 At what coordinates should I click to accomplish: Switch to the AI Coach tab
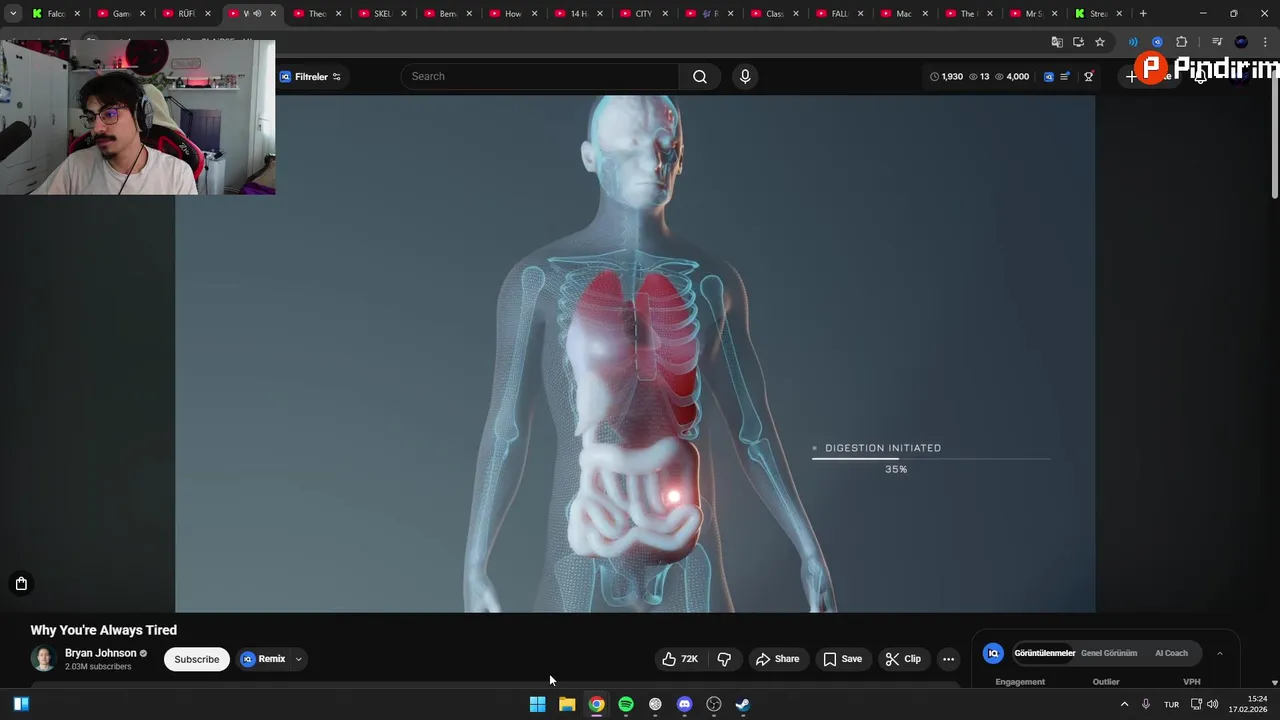[x=1171, y=653]
